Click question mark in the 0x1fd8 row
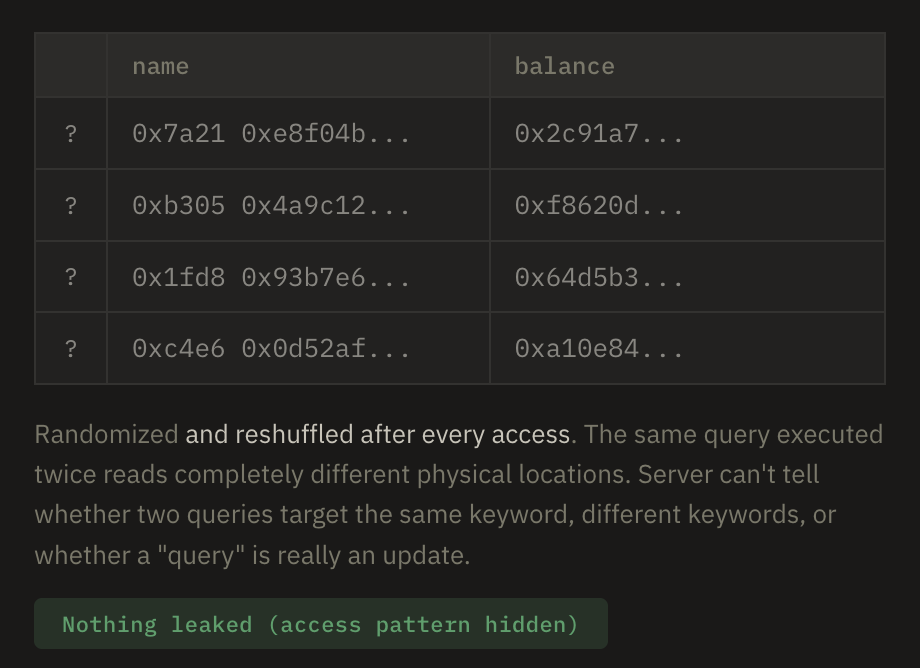920x668 pixels. tap(71, 278)
